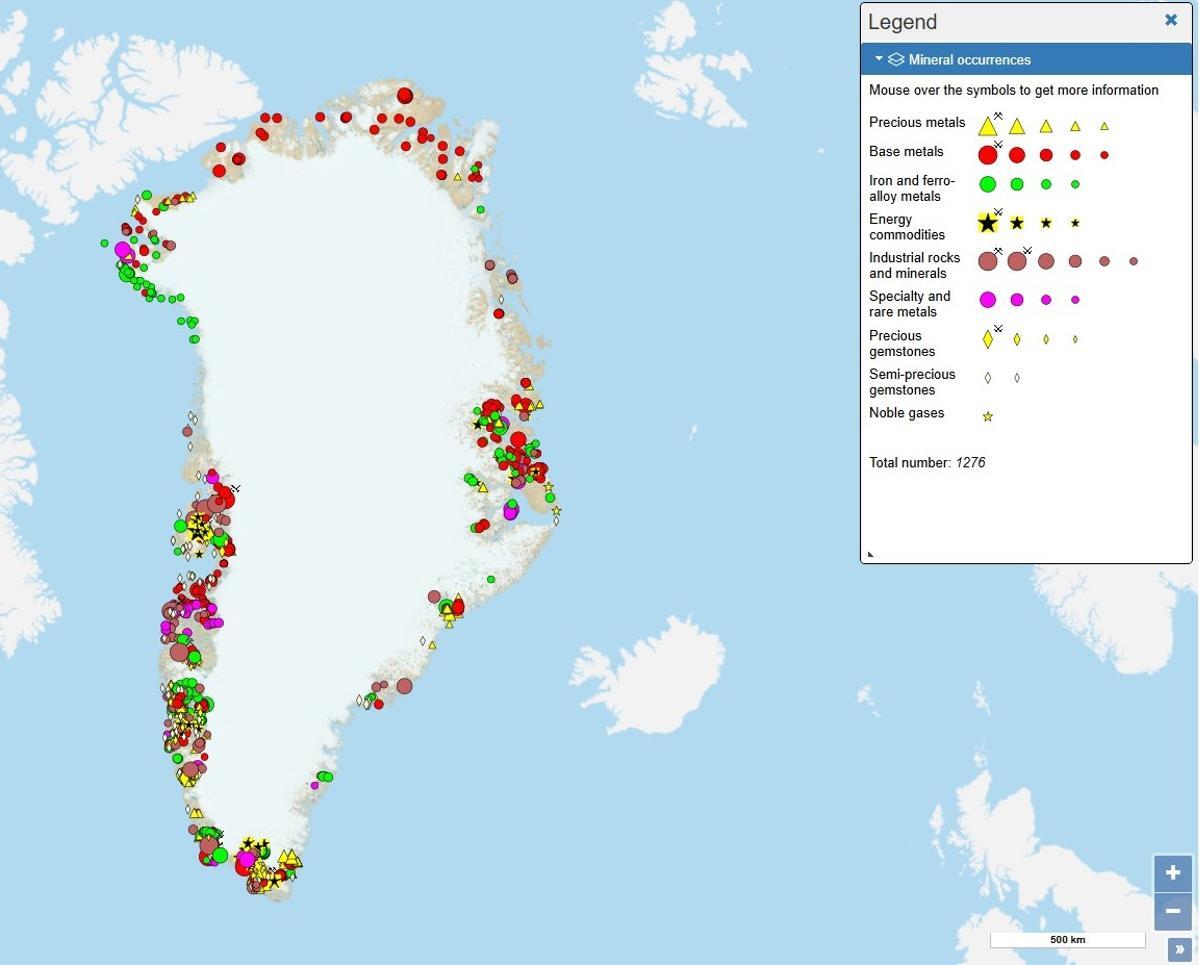The height and width of the screenshot is (965, 1200).
Task: Click the Noble gases star symbol
Action: click(x=988, y=417)
